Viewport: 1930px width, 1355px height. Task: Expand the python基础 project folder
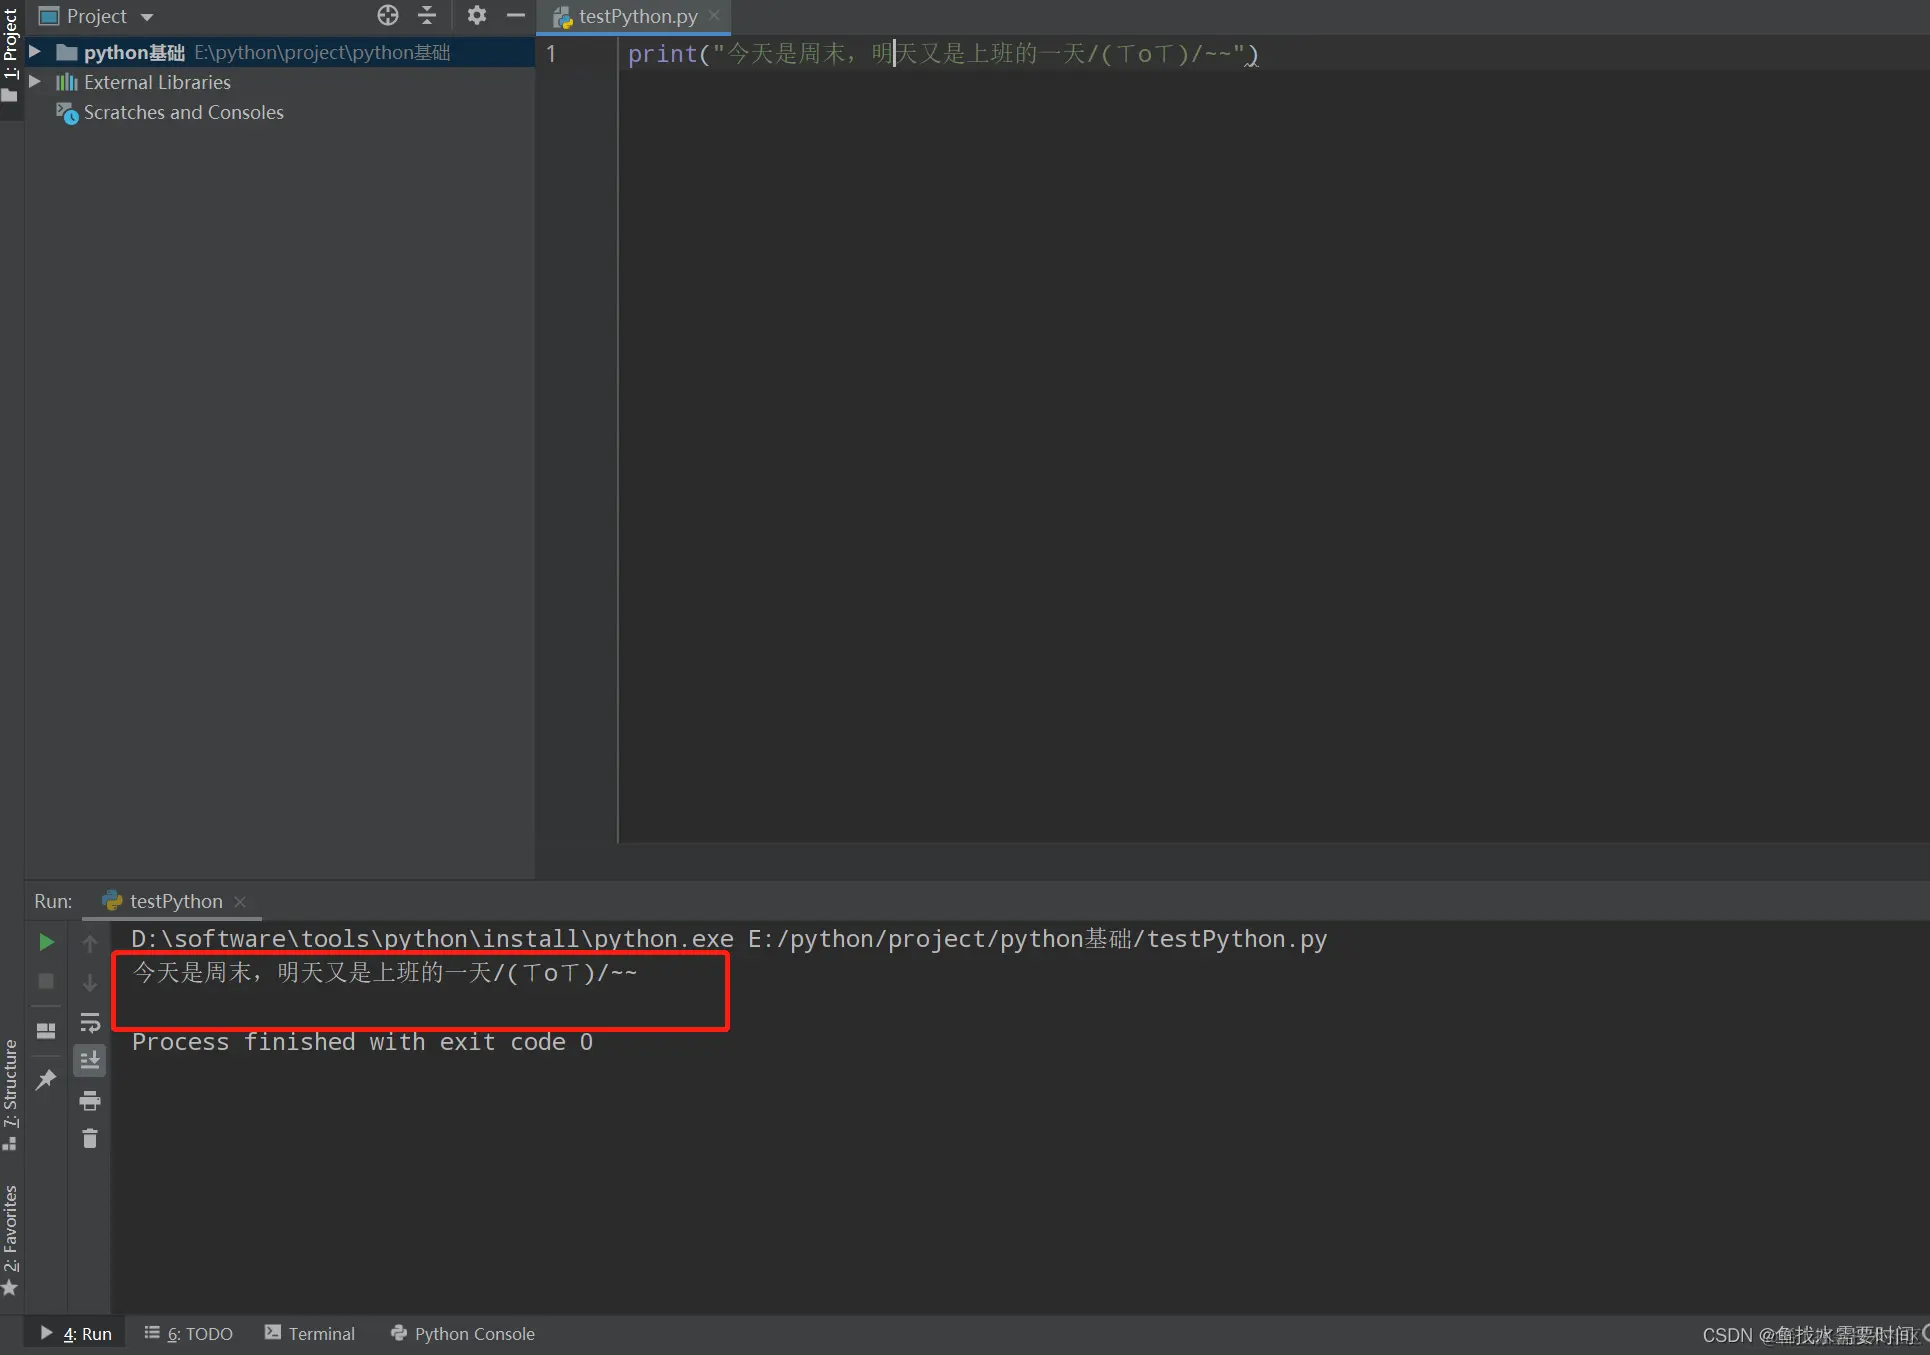(x=35, y=52)
